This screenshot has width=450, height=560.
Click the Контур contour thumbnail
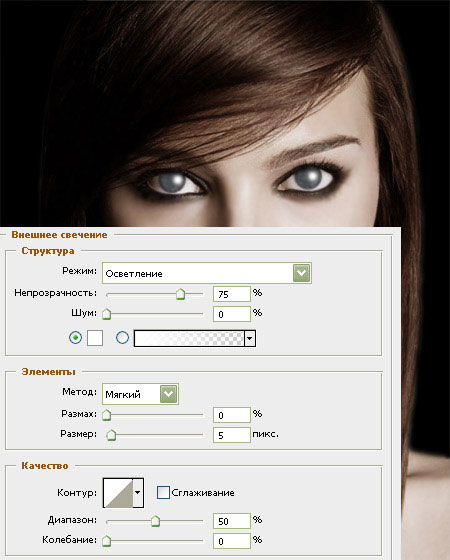[x=118, y=493]
